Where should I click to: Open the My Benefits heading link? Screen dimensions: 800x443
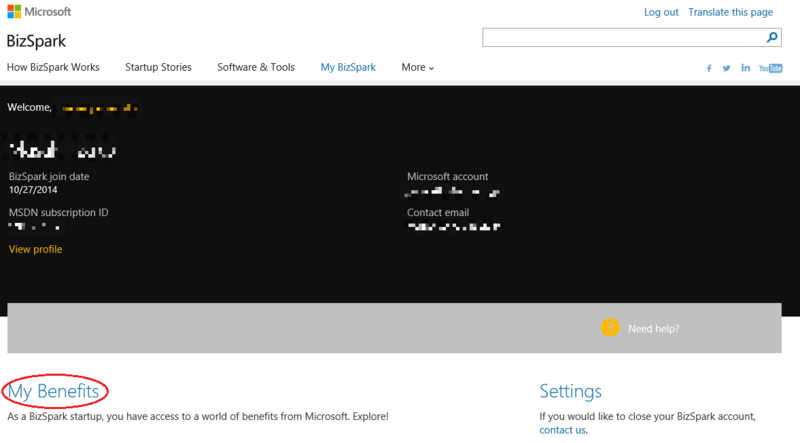pos(53,391)
